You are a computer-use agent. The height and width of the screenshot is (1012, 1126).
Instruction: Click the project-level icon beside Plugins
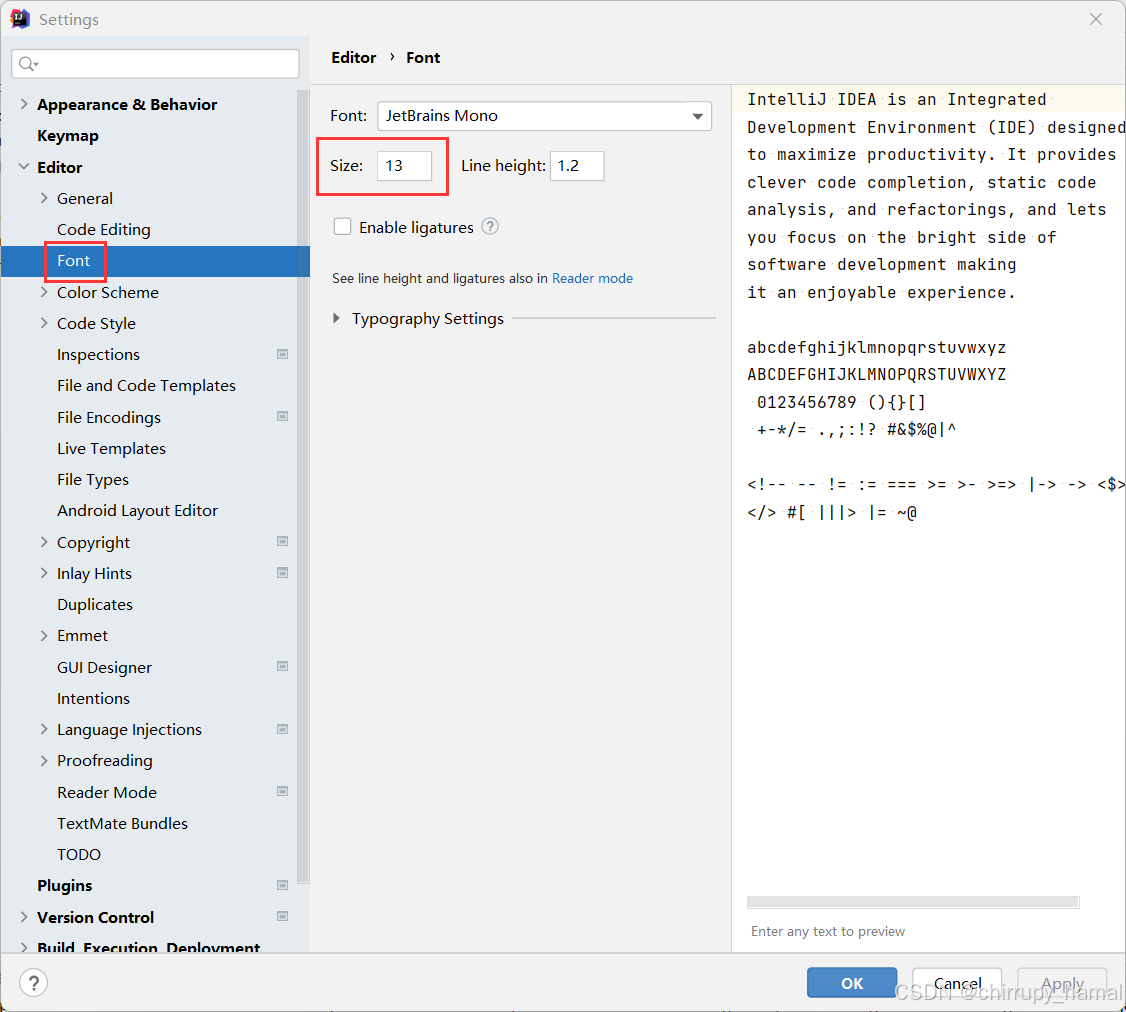[x=282, y=886]
